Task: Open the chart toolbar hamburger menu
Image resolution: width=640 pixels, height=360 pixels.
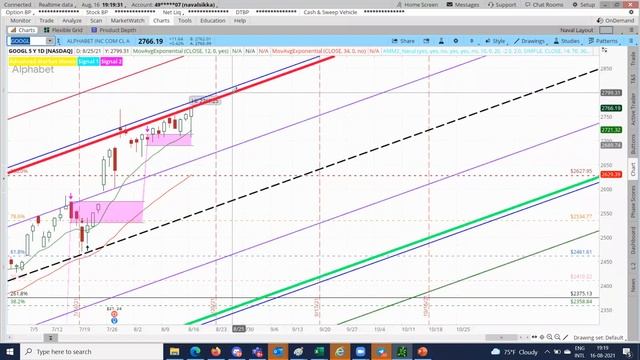Action: point(631,41)
